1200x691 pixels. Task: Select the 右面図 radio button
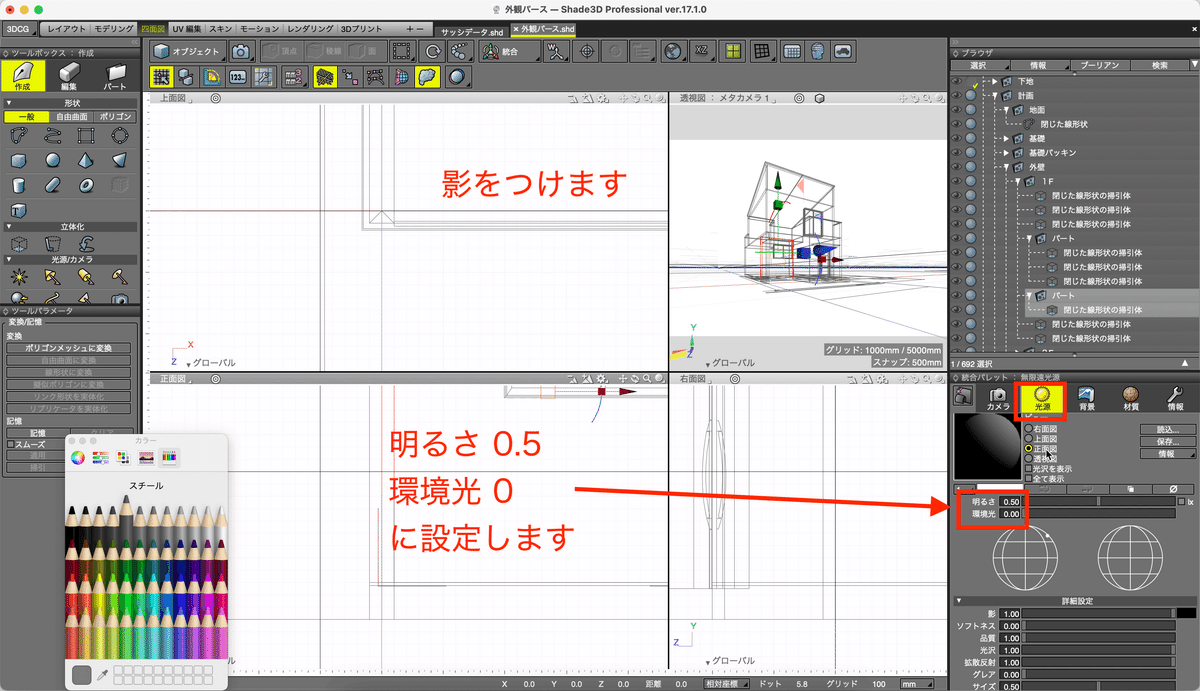coord(1028,429)
